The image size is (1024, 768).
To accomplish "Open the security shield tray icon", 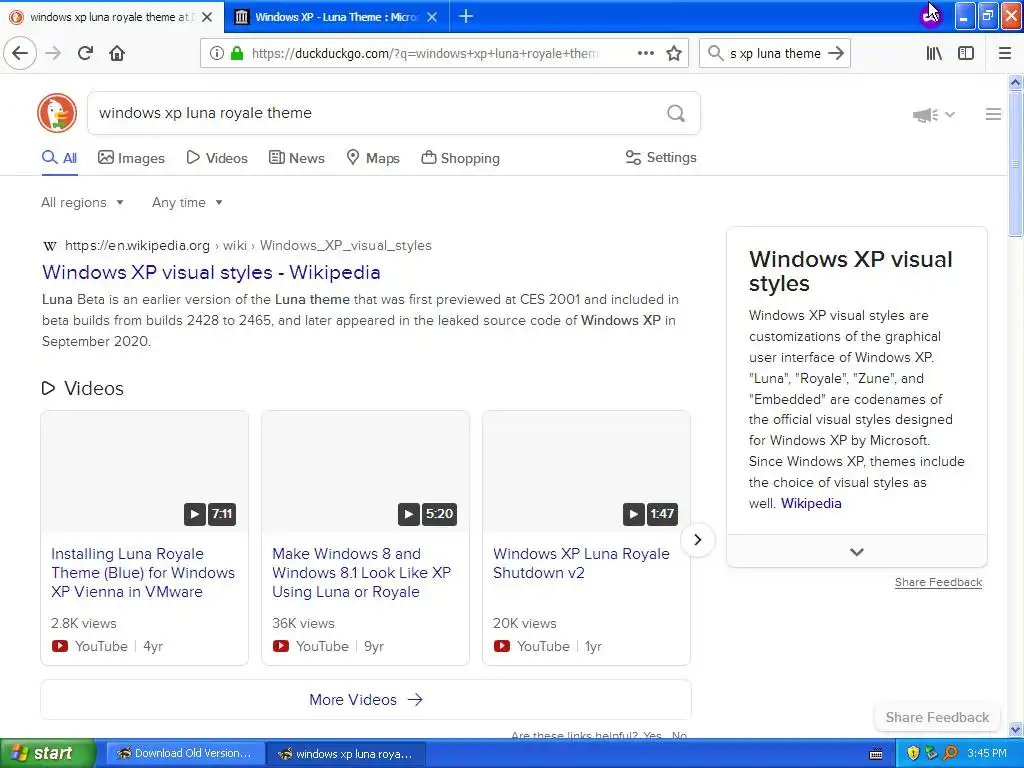I will point(913,753).
